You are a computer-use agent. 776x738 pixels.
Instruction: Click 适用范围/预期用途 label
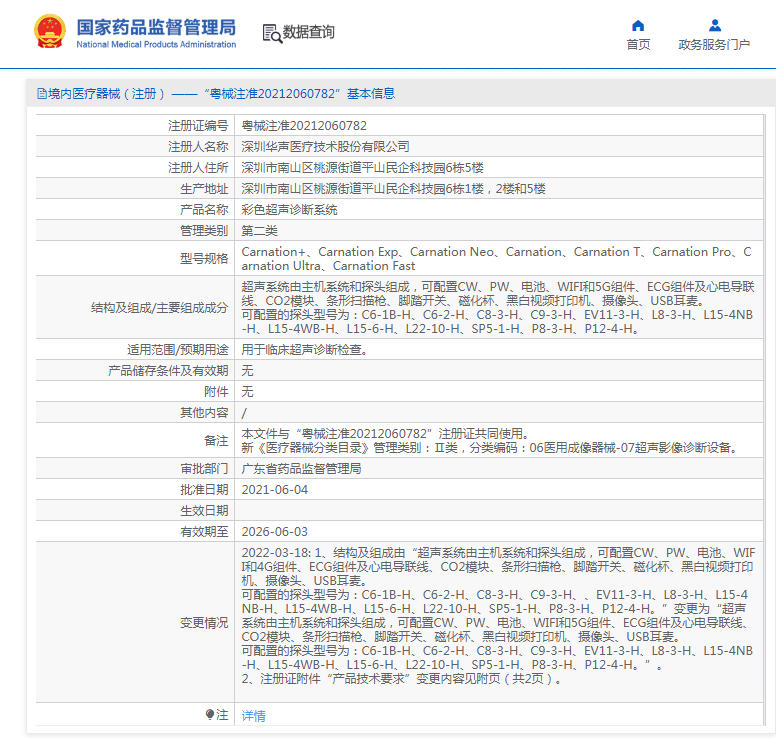178,350
